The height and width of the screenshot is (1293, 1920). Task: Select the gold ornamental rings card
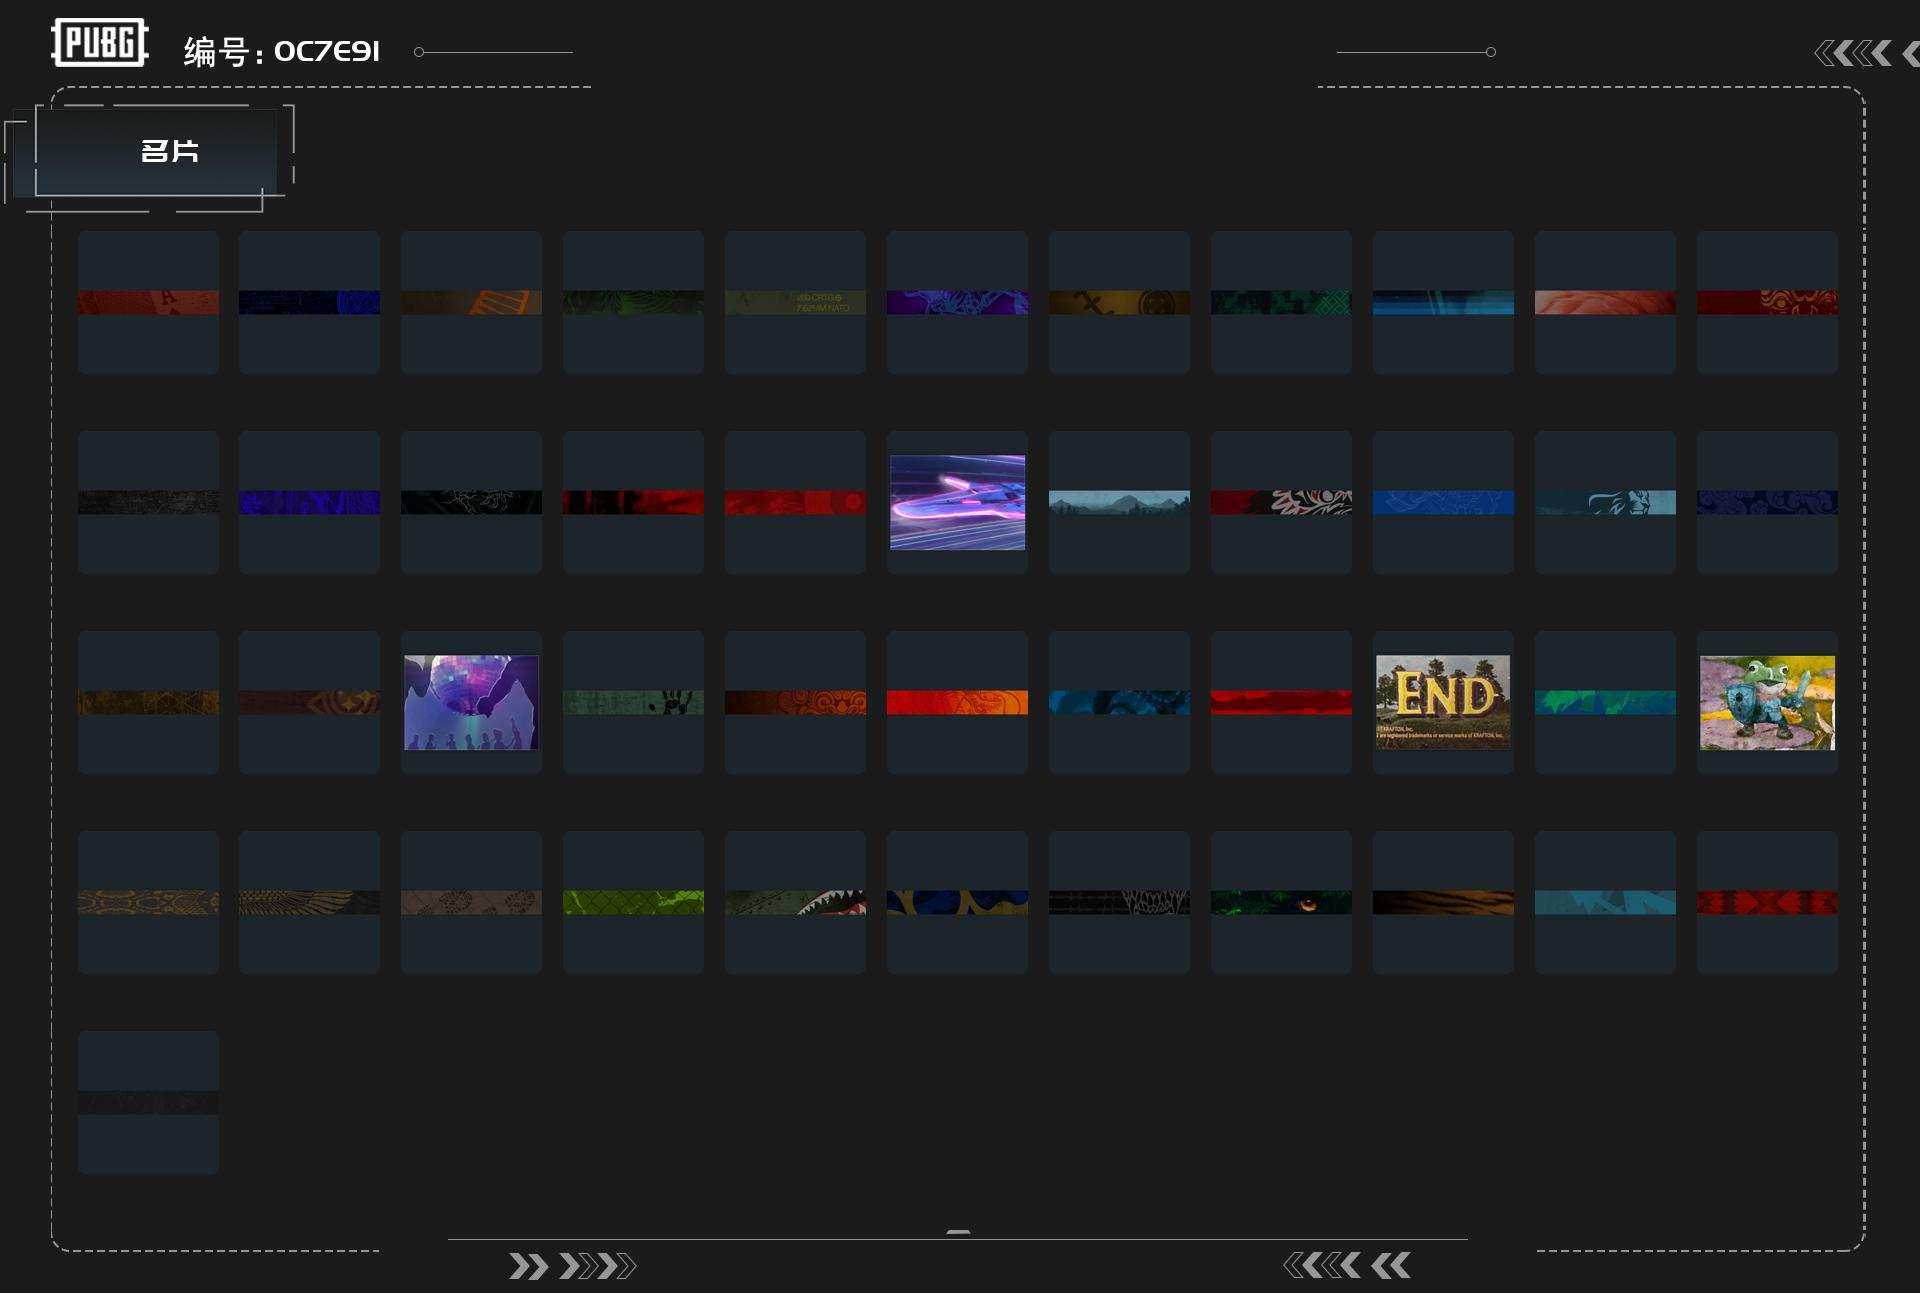pos(148,902)
